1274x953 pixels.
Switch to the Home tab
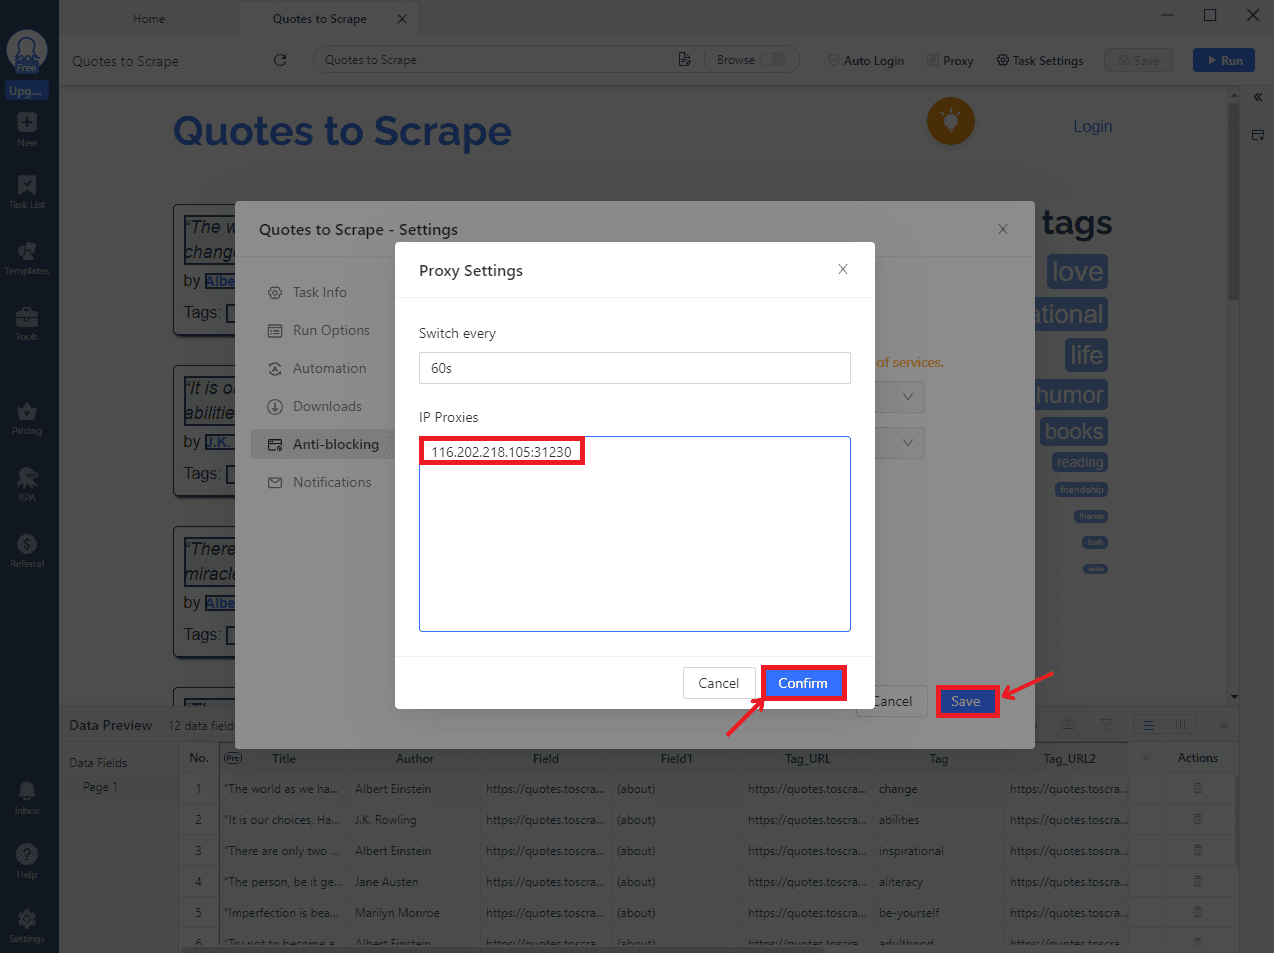point(148,18)
